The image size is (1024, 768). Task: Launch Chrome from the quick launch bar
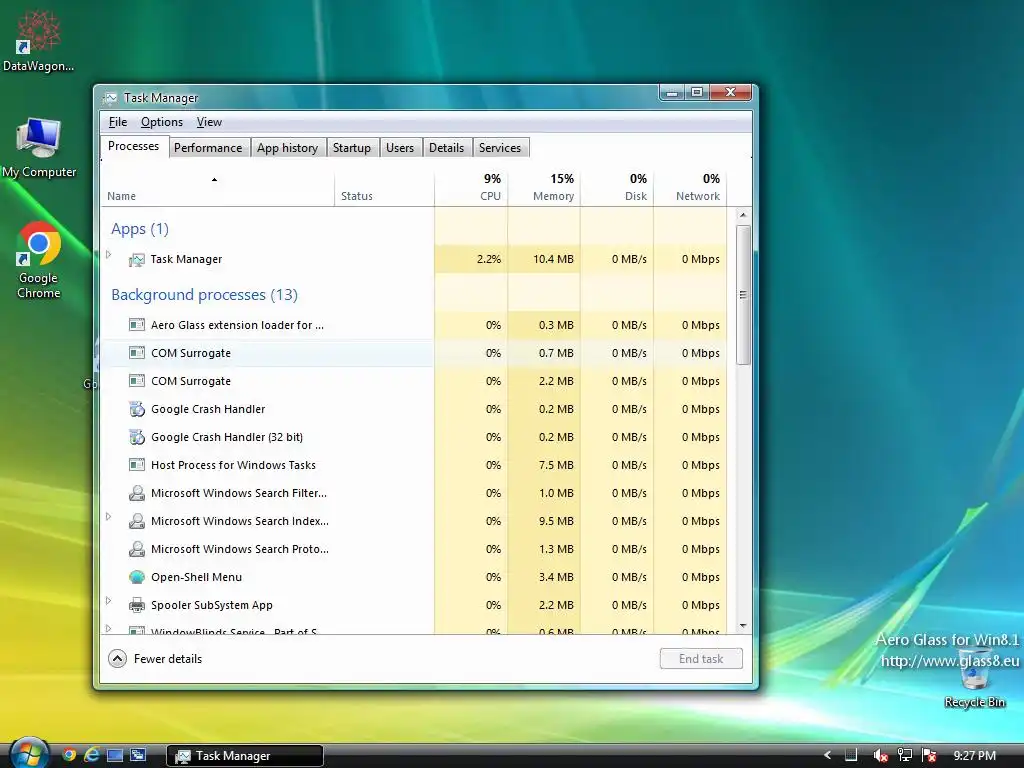(x=69, y=755)
